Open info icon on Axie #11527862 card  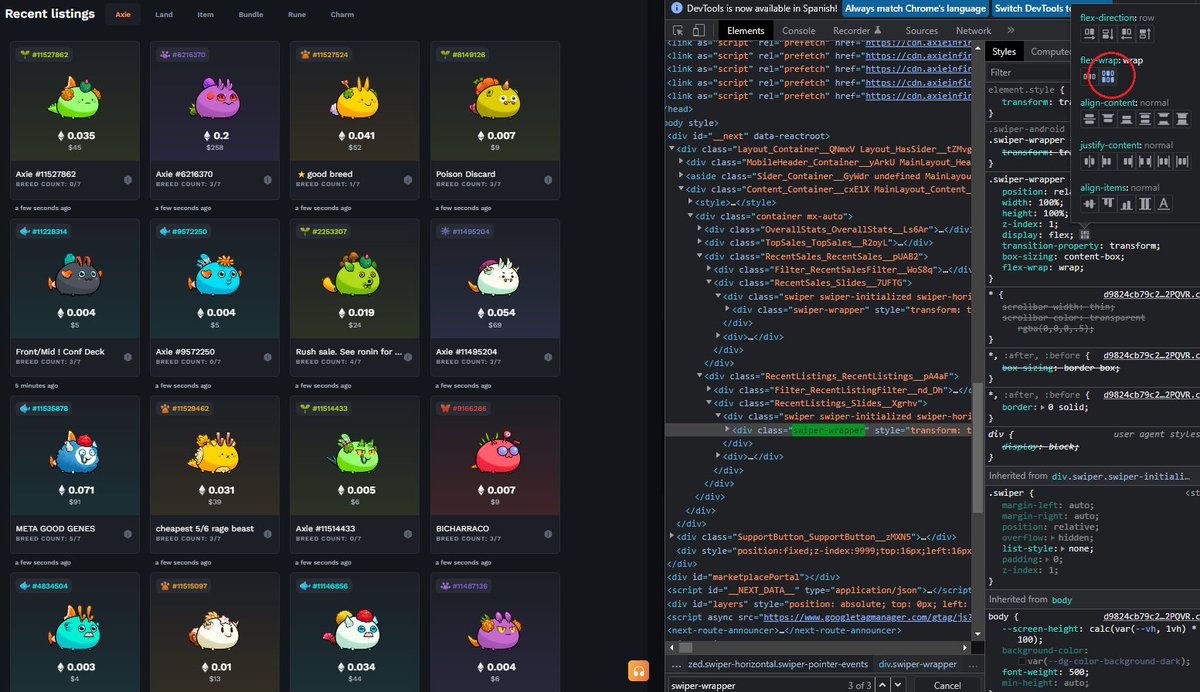pyautogui.click(x=127, y=180)
